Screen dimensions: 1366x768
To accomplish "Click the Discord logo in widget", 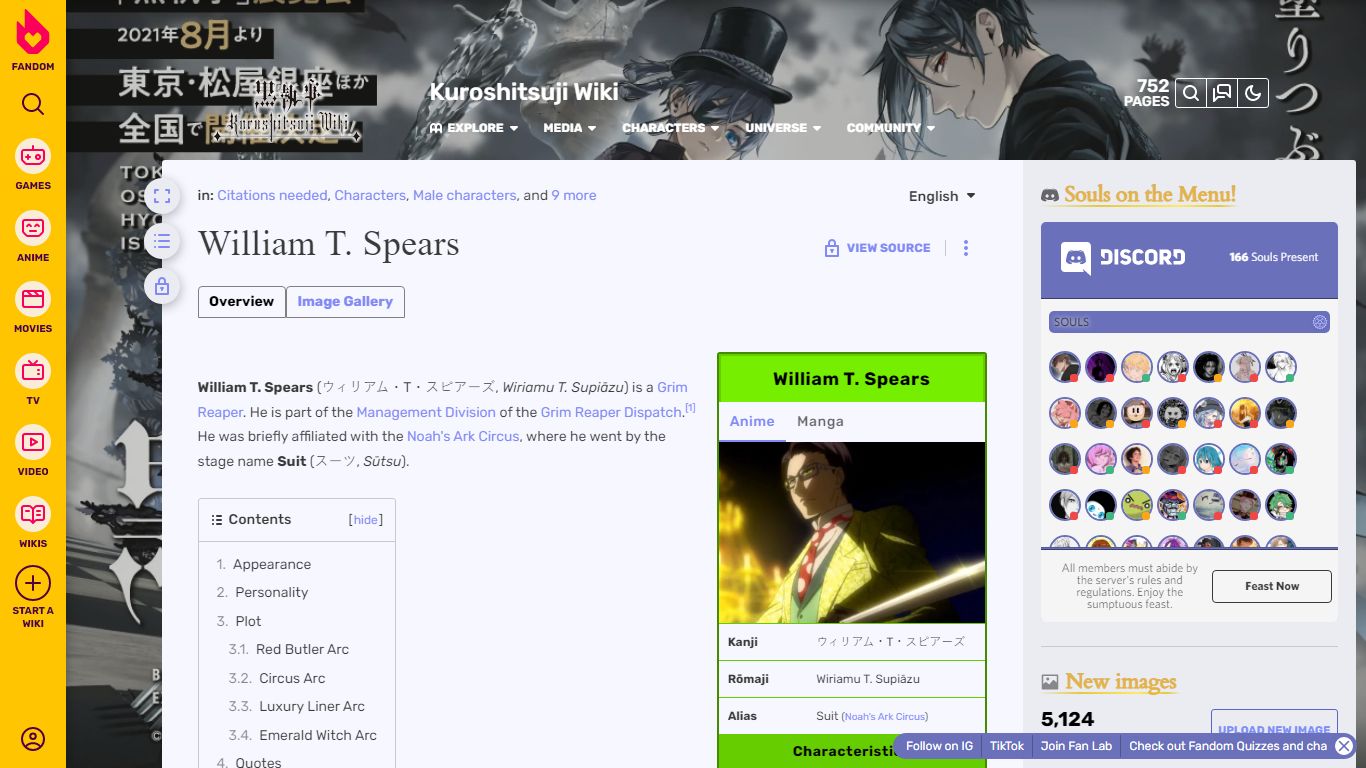I will click(x=1123, y=257).
